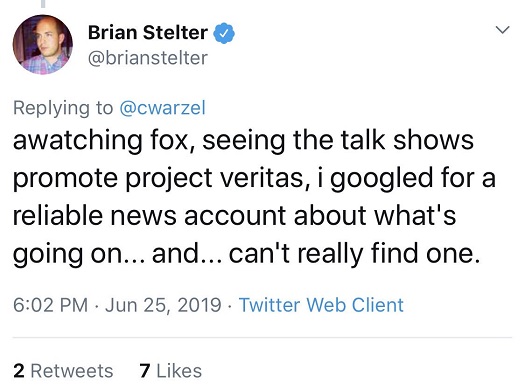Click the bold number 7 like count
The width and height of the screenshot is (525, 391).
145,371
